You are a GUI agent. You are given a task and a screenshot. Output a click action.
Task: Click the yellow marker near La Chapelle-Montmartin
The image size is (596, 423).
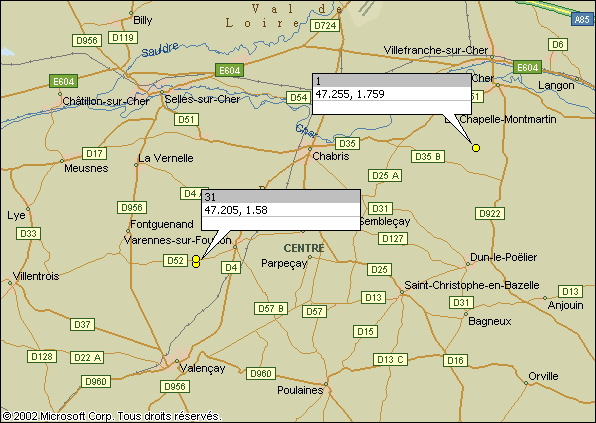[x=476, y=148]
